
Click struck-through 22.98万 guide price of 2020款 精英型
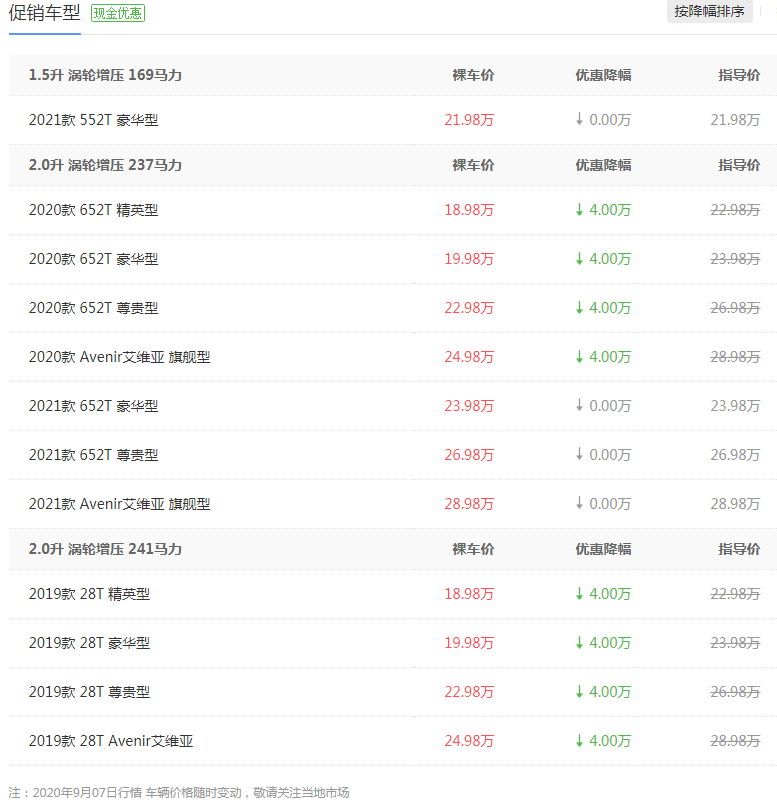click(x=735, y=210)
